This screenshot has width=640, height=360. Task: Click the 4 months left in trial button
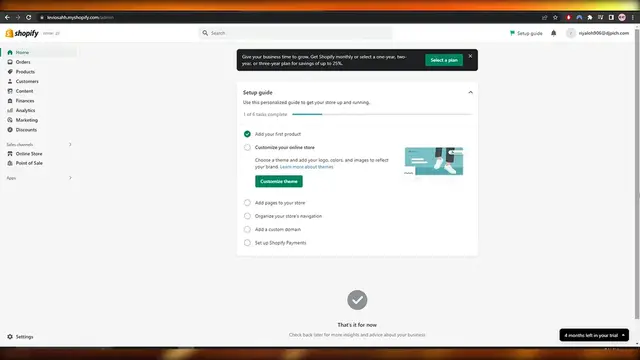pyautogui.click(x=594, y=335)
